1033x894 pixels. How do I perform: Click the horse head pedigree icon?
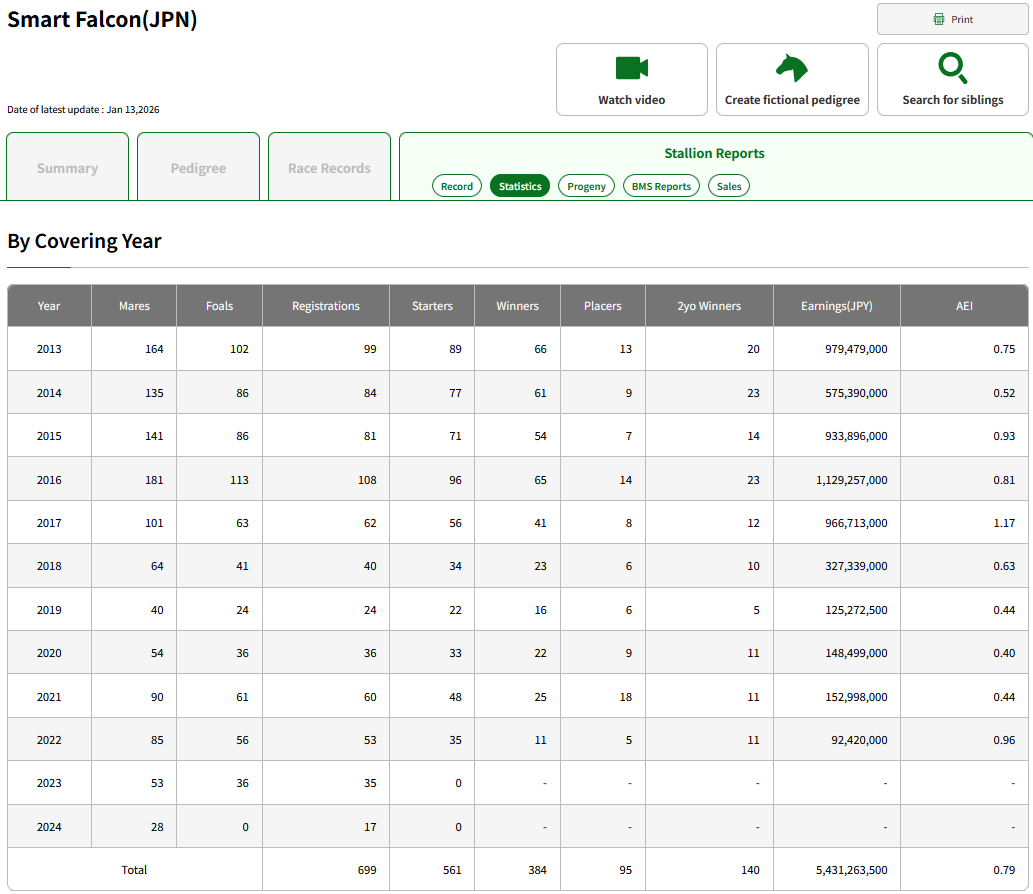pyautogui.click(x=792, y=68)
